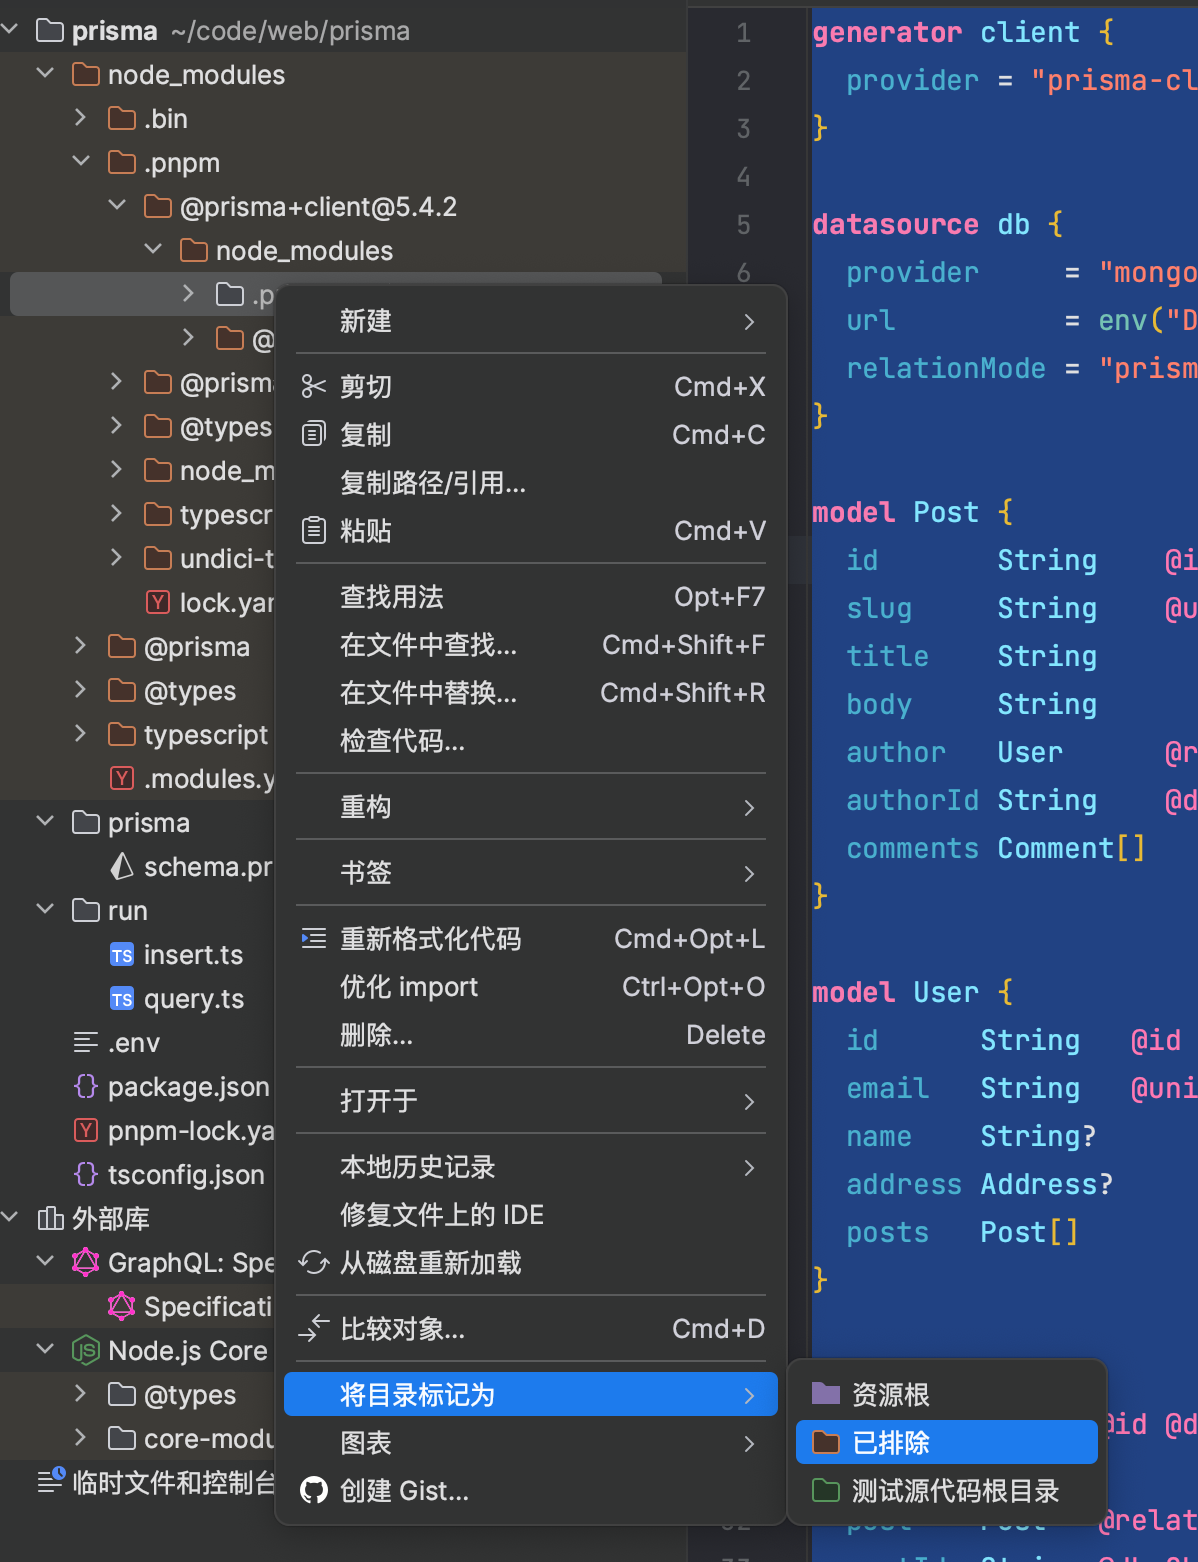1198x1562 pixels.
Task: Click the GitHub icon next to 创建 Gist
Action: 314,1490
